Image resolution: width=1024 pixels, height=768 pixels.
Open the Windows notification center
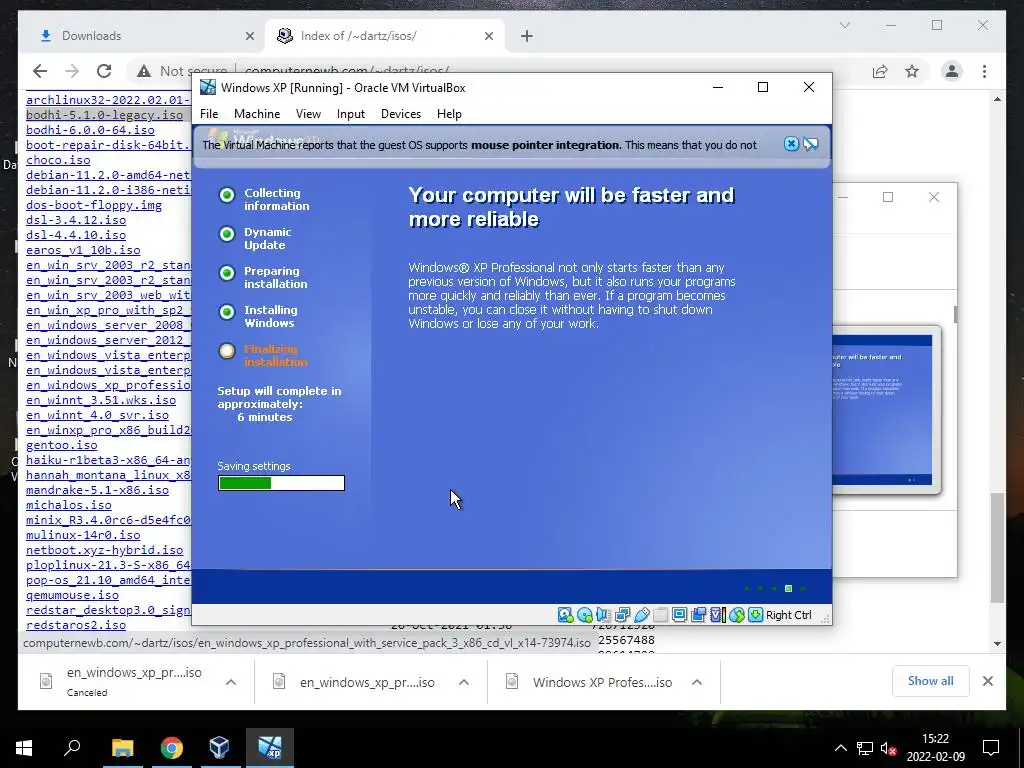[991, 748]
